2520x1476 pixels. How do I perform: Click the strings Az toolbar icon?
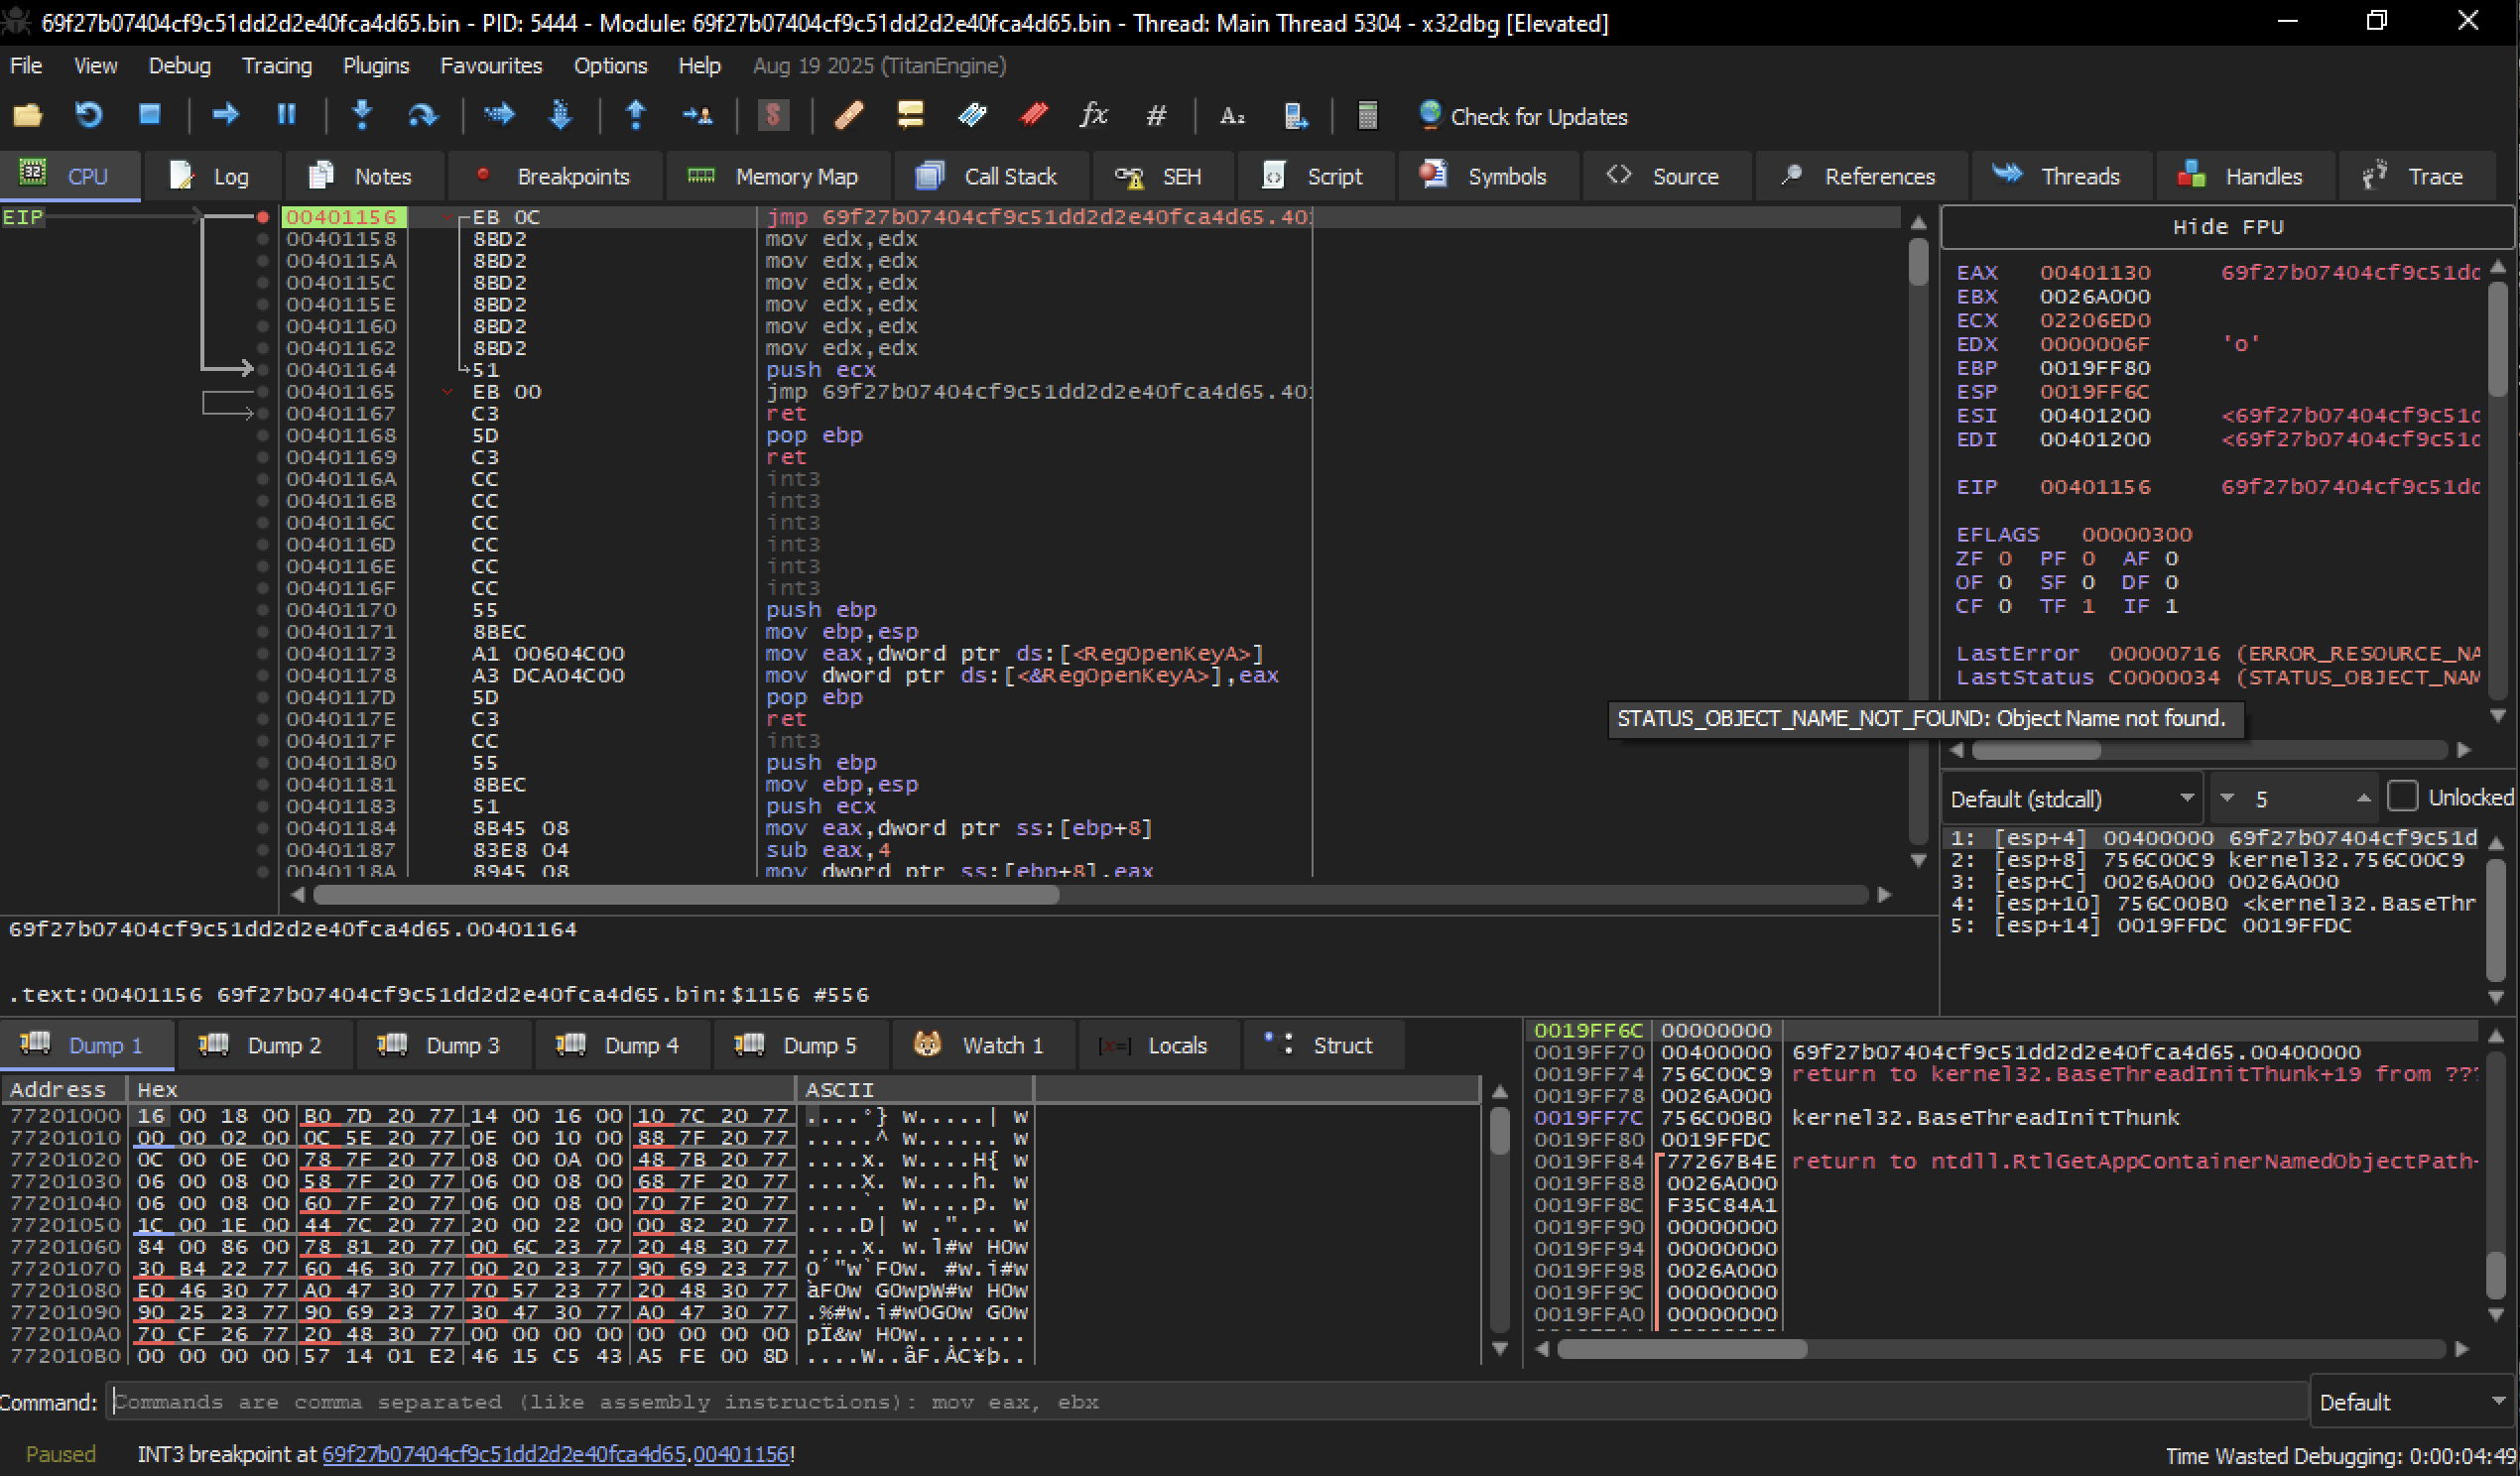[x=1232, y=116]
